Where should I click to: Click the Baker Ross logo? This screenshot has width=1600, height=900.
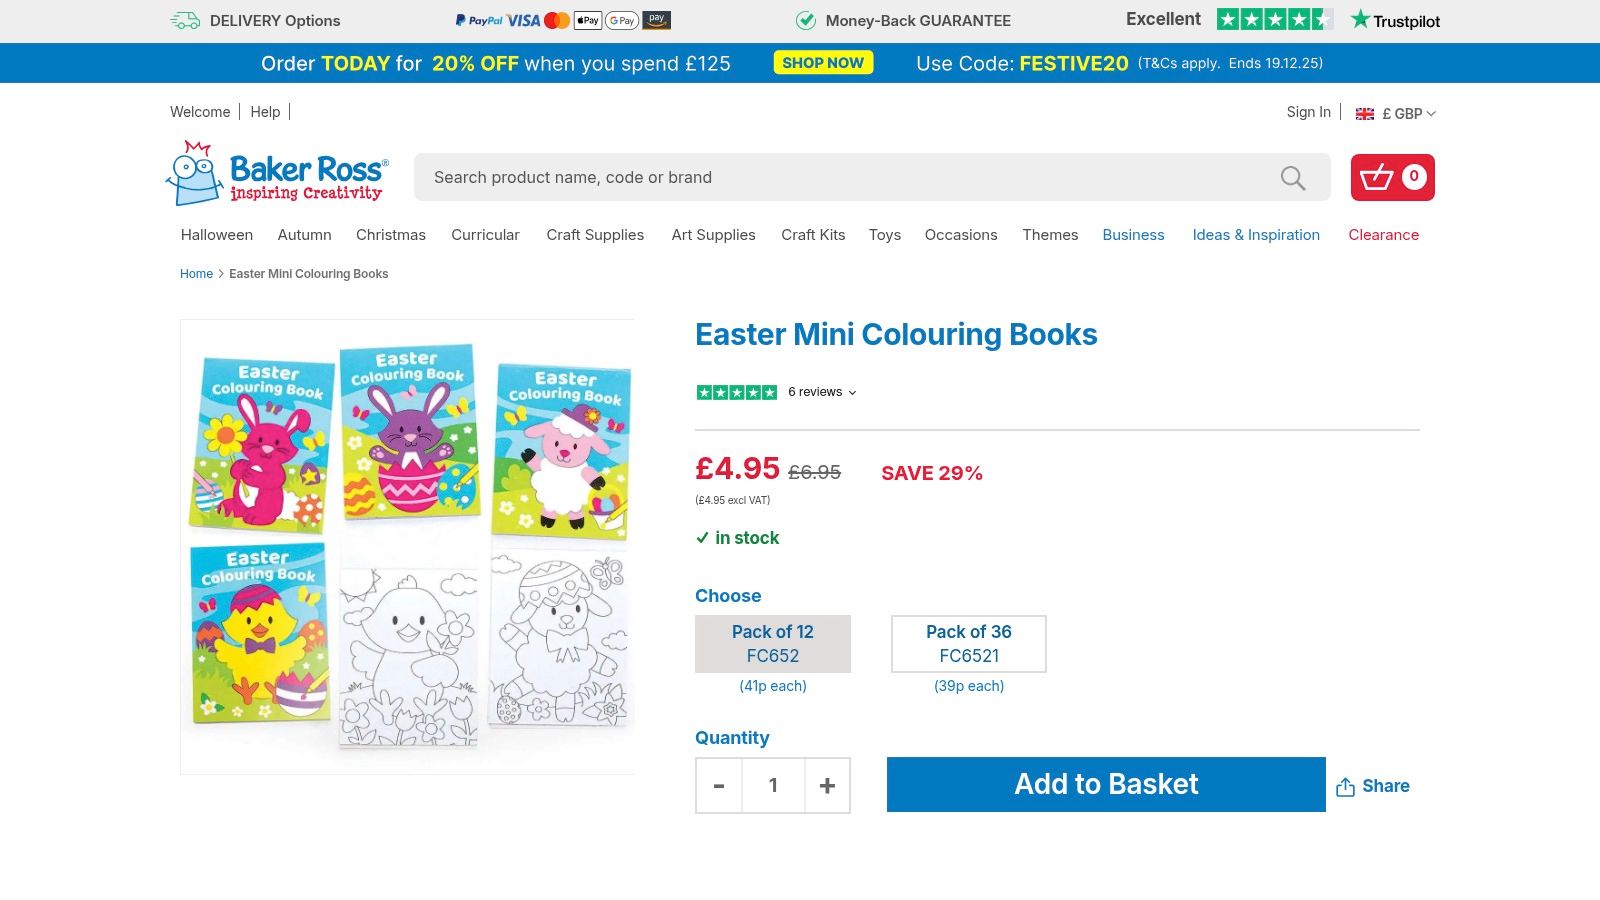click(x=277, y=174)
